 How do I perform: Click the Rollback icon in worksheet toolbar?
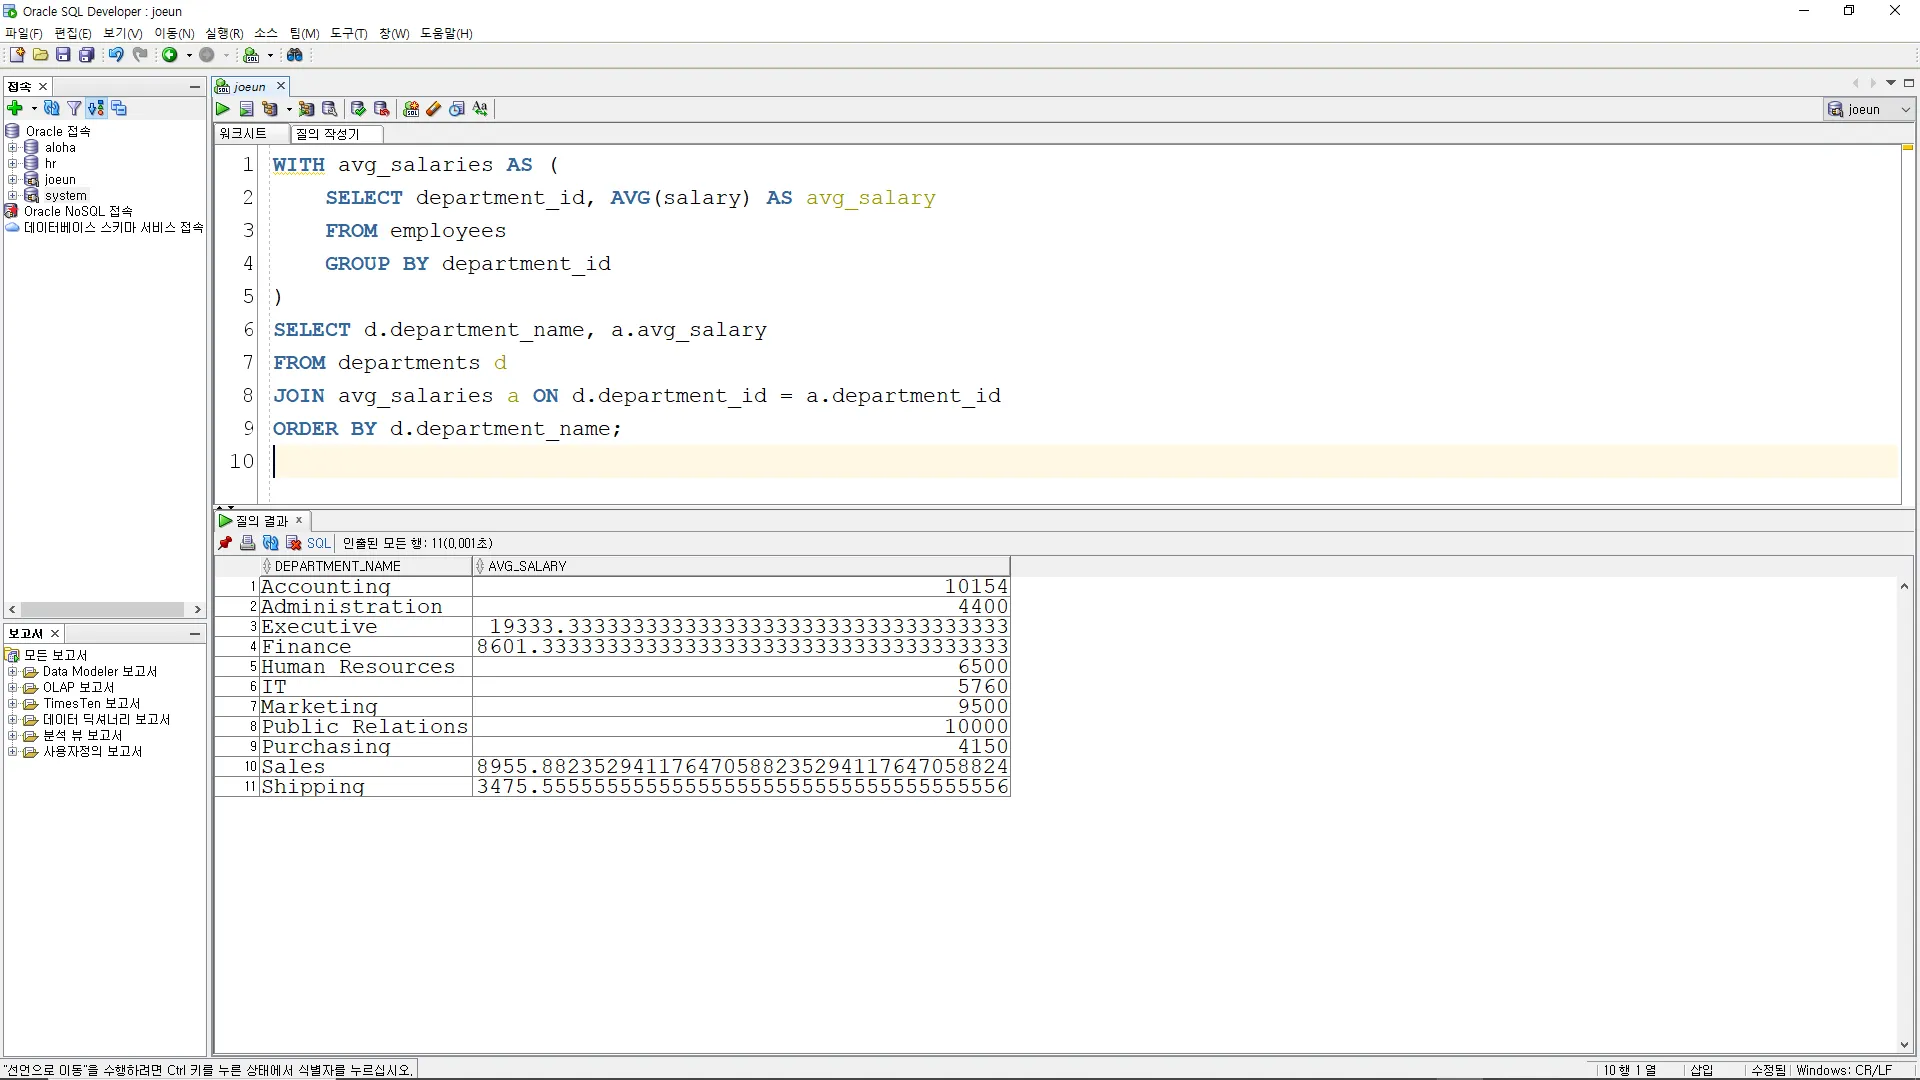click(x=381, y=109)
